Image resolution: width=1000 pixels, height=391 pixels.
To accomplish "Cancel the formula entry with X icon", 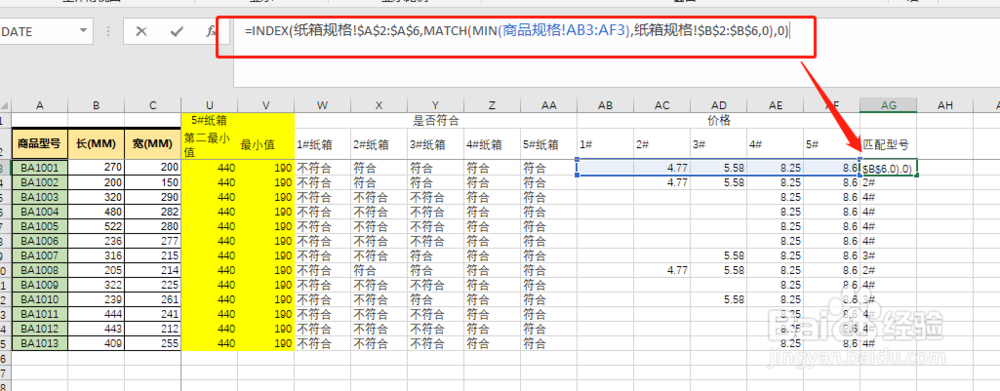I will point(141,32).
